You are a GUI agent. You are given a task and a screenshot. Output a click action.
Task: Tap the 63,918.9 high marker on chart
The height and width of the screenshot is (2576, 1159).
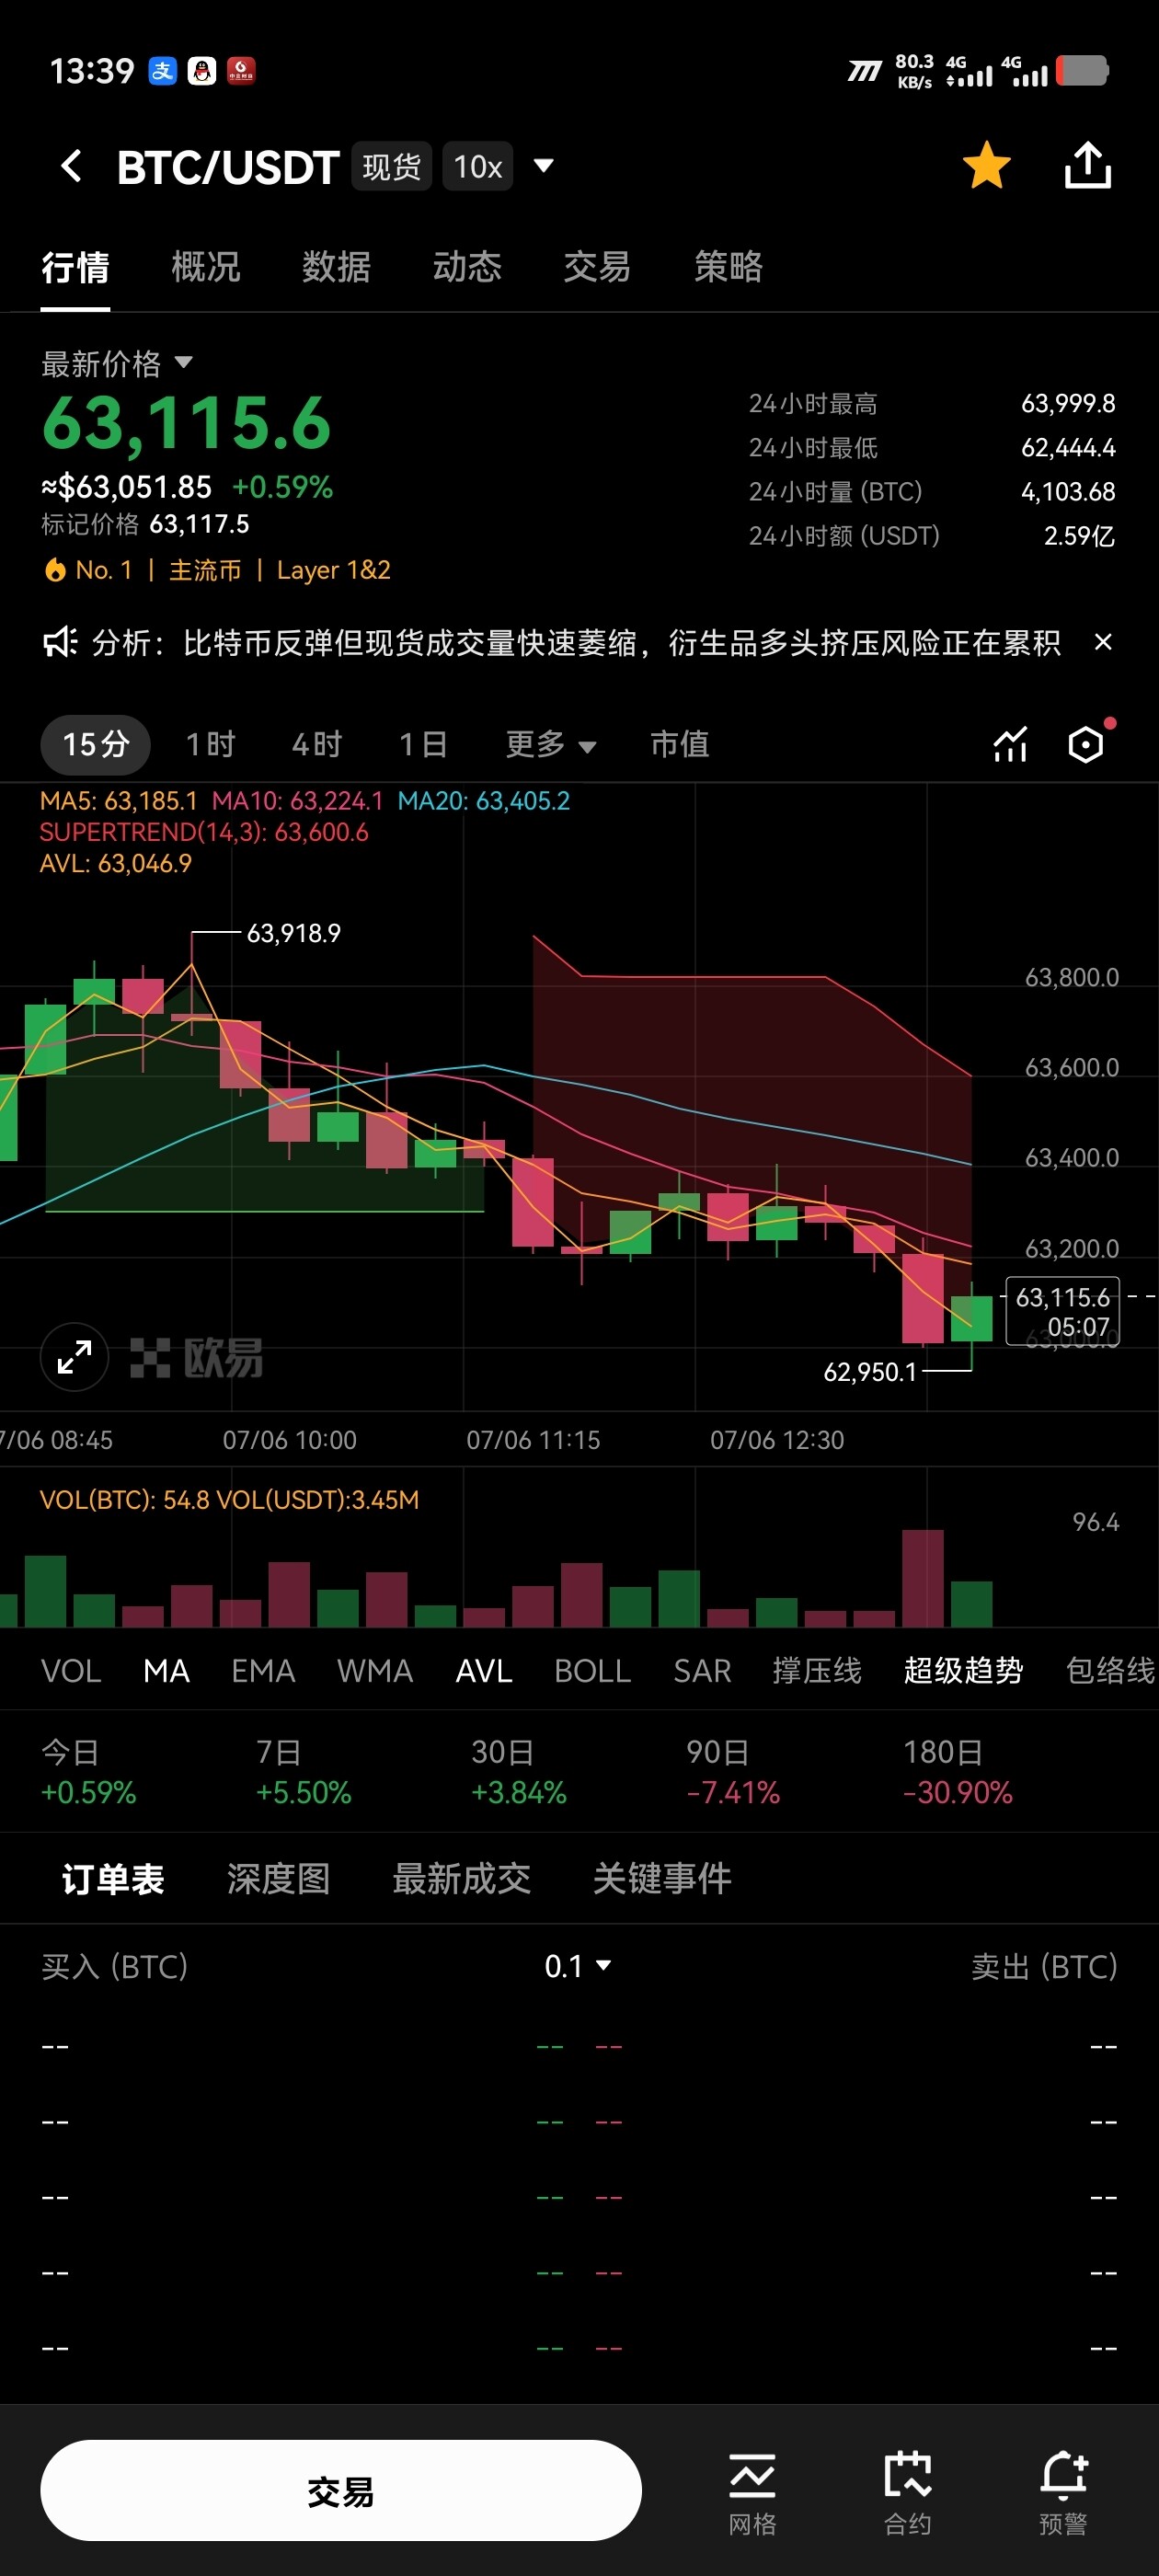[293, 933]
